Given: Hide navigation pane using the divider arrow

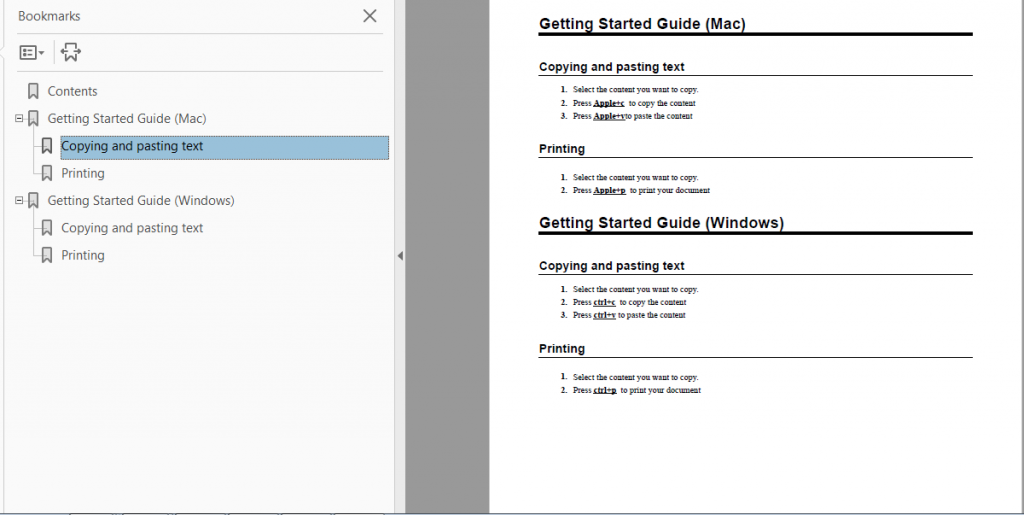Looking at the screenshot, I should tap(400, 256).
